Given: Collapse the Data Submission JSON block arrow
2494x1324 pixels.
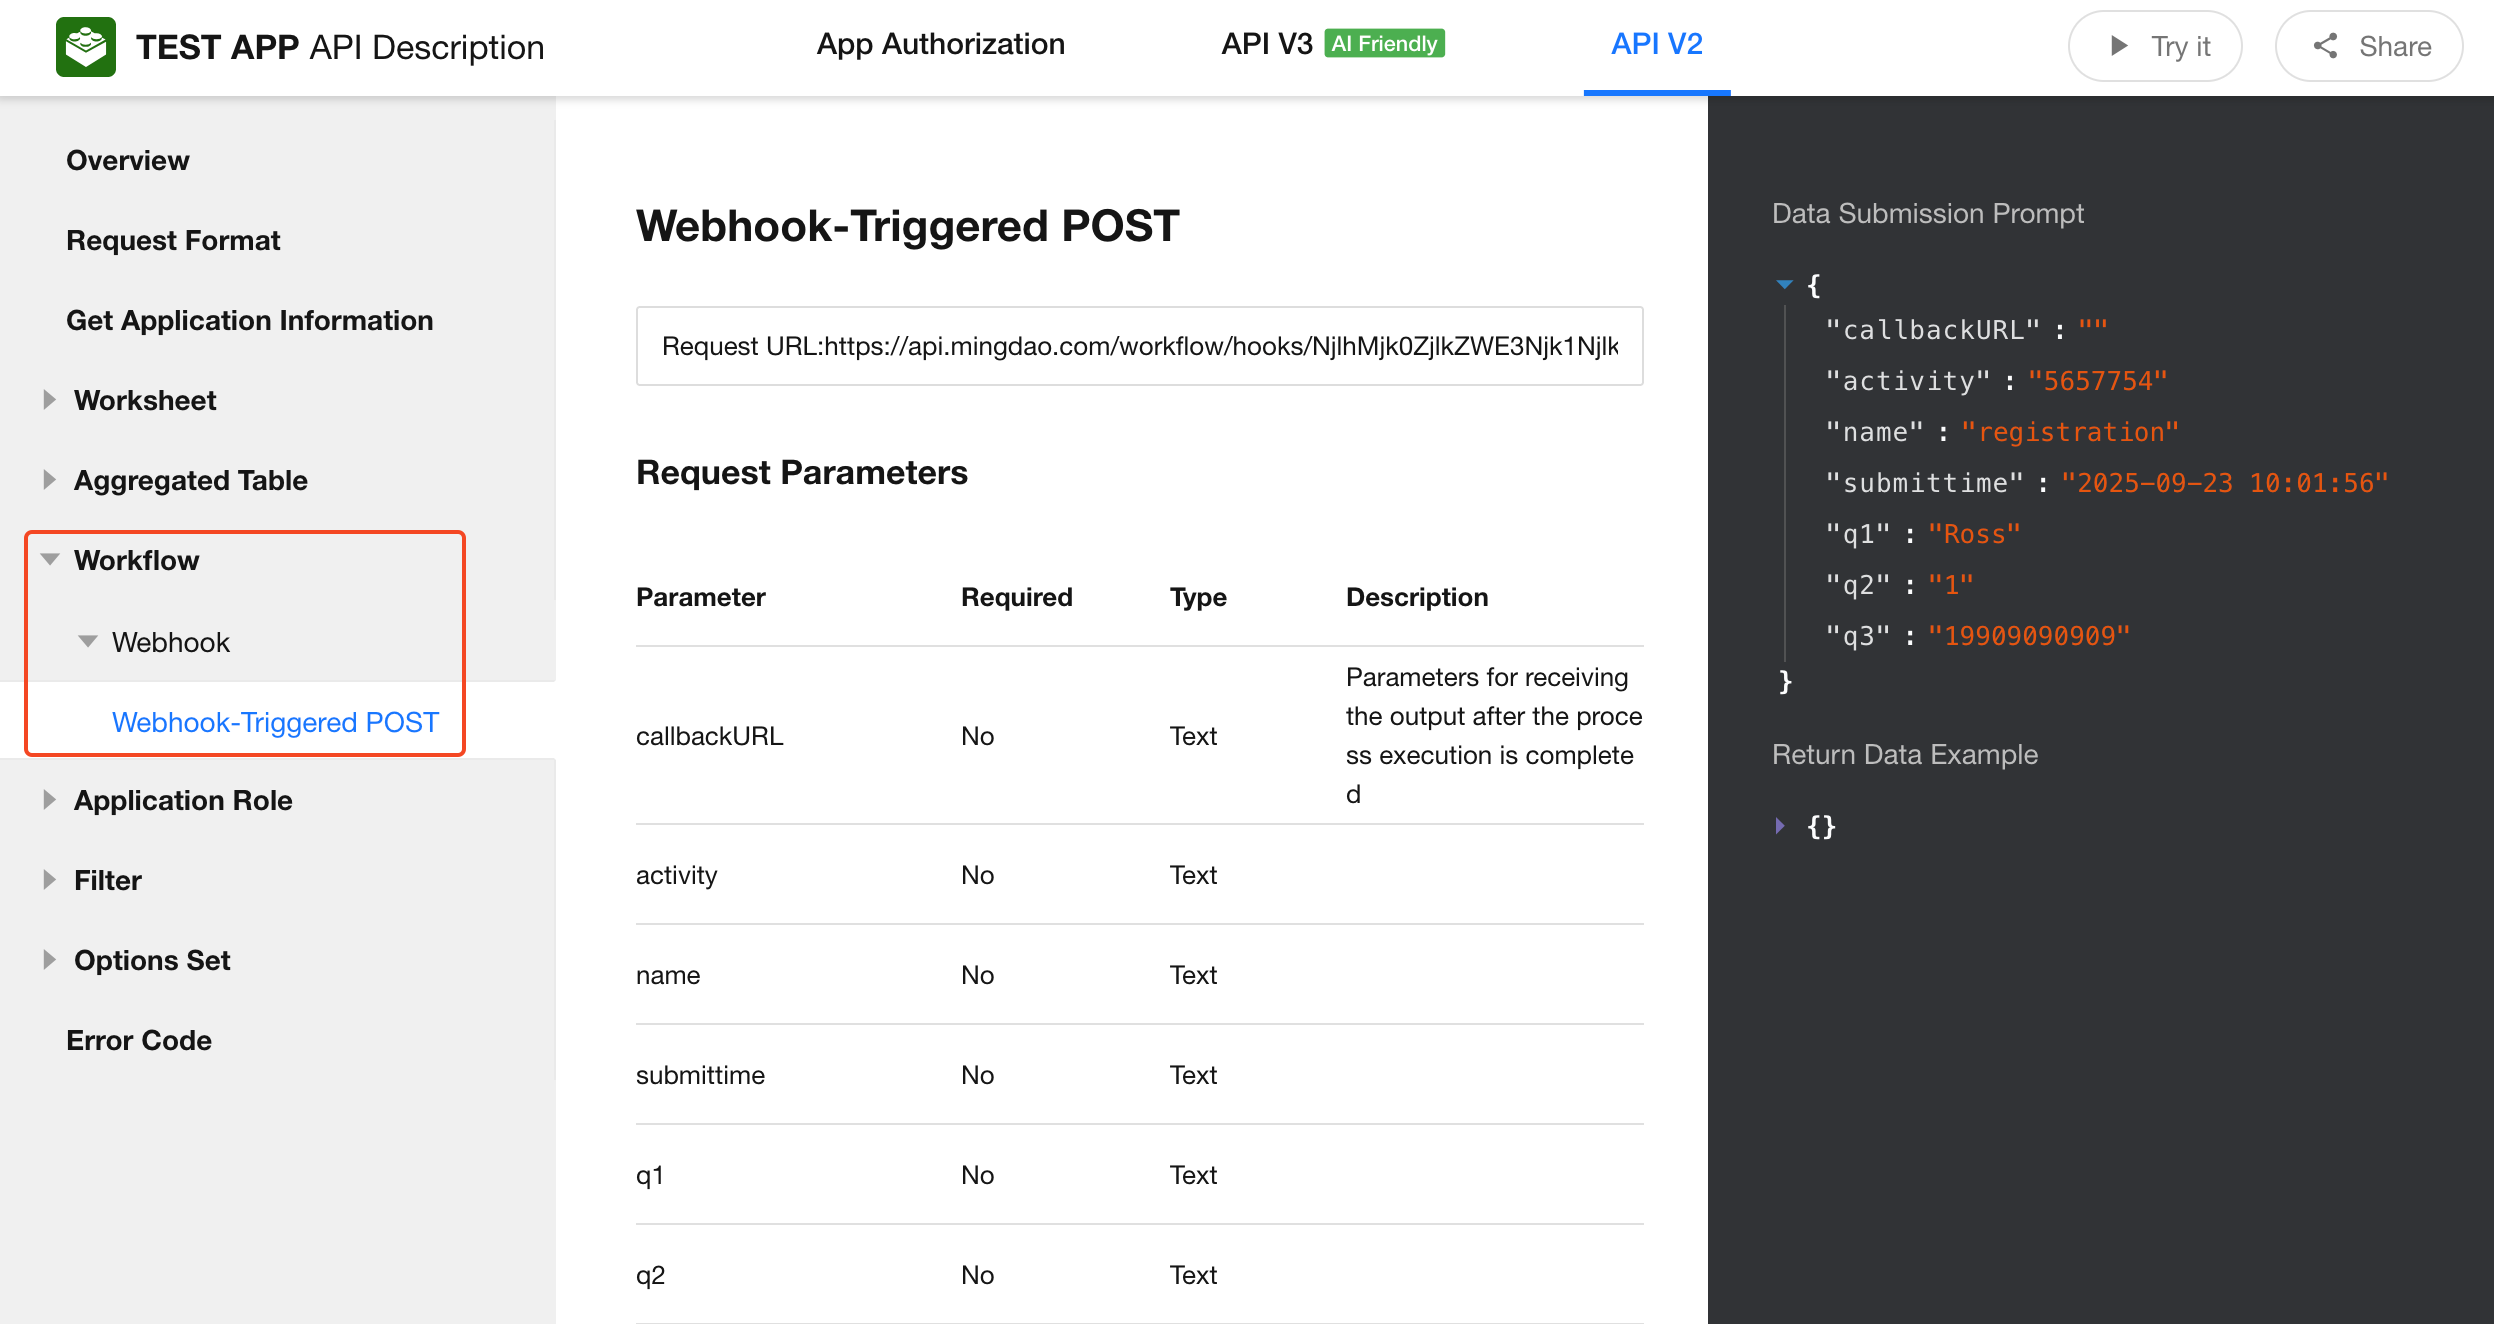Looking at the screenshot, I should 1784,285.
